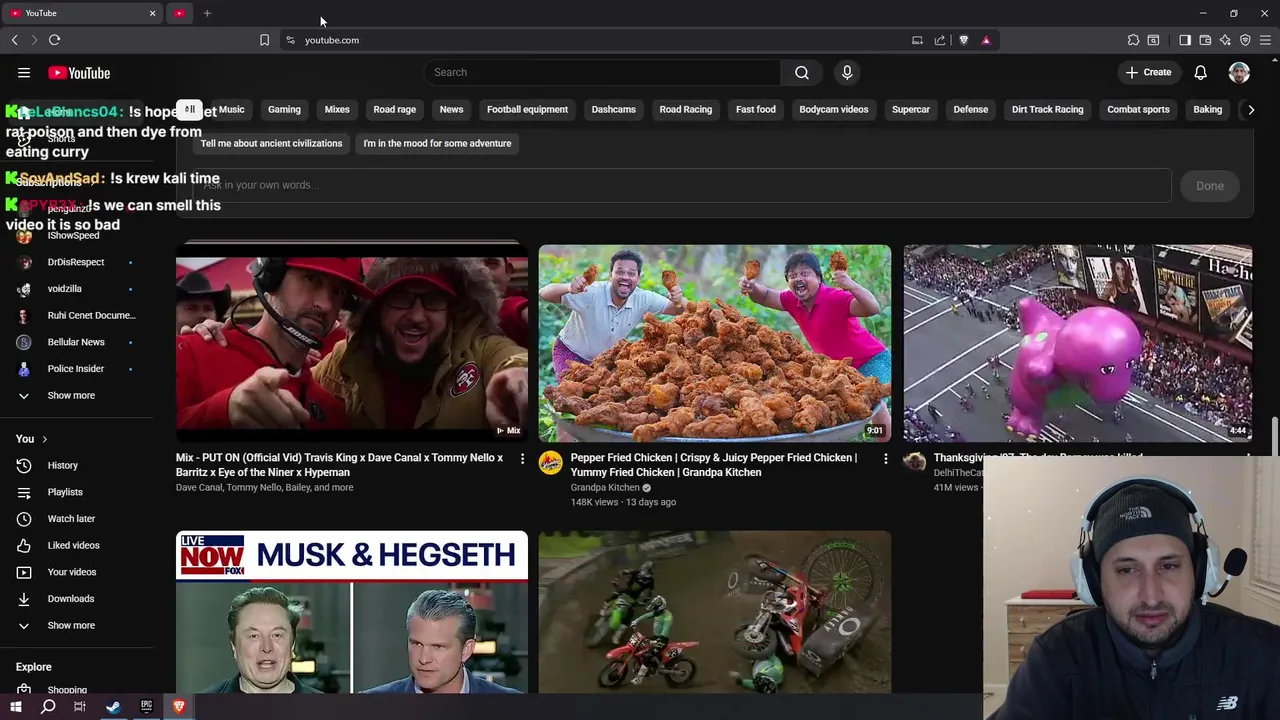Open Epic Games from the taskbar
This screenshot has height=720, width=1280.
146,707
